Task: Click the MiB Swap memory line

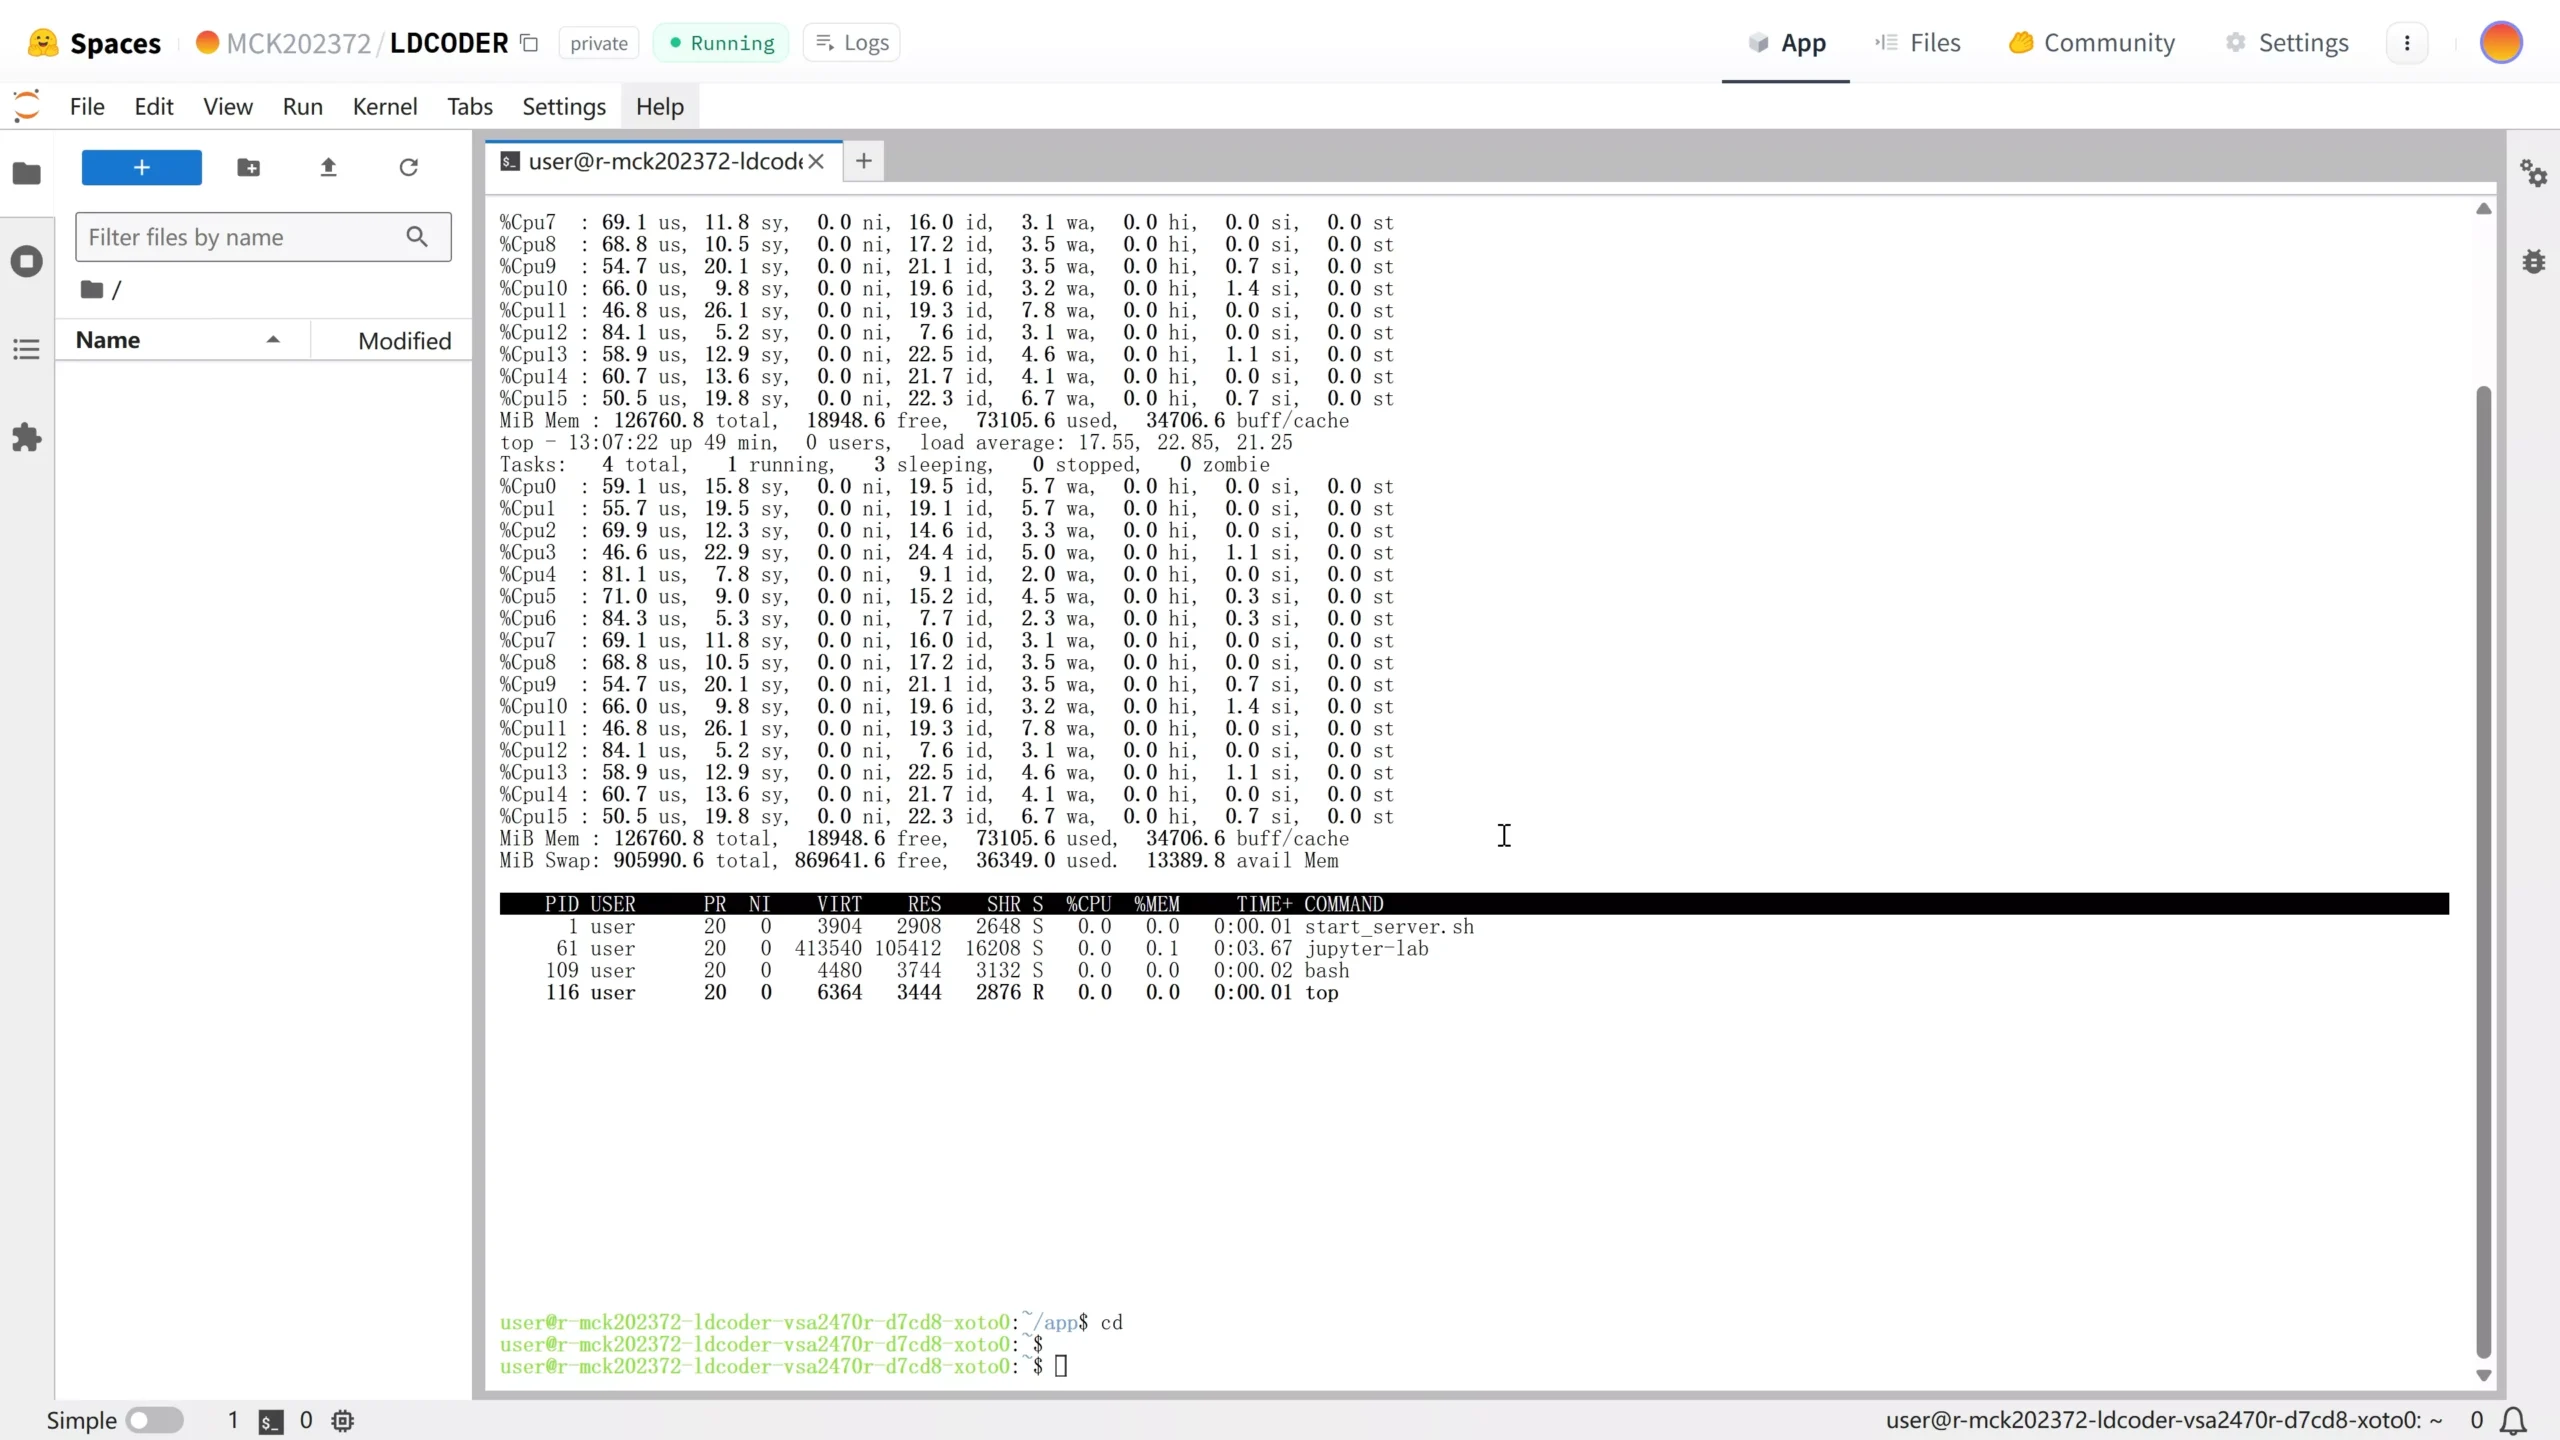Action: [919, 861]
